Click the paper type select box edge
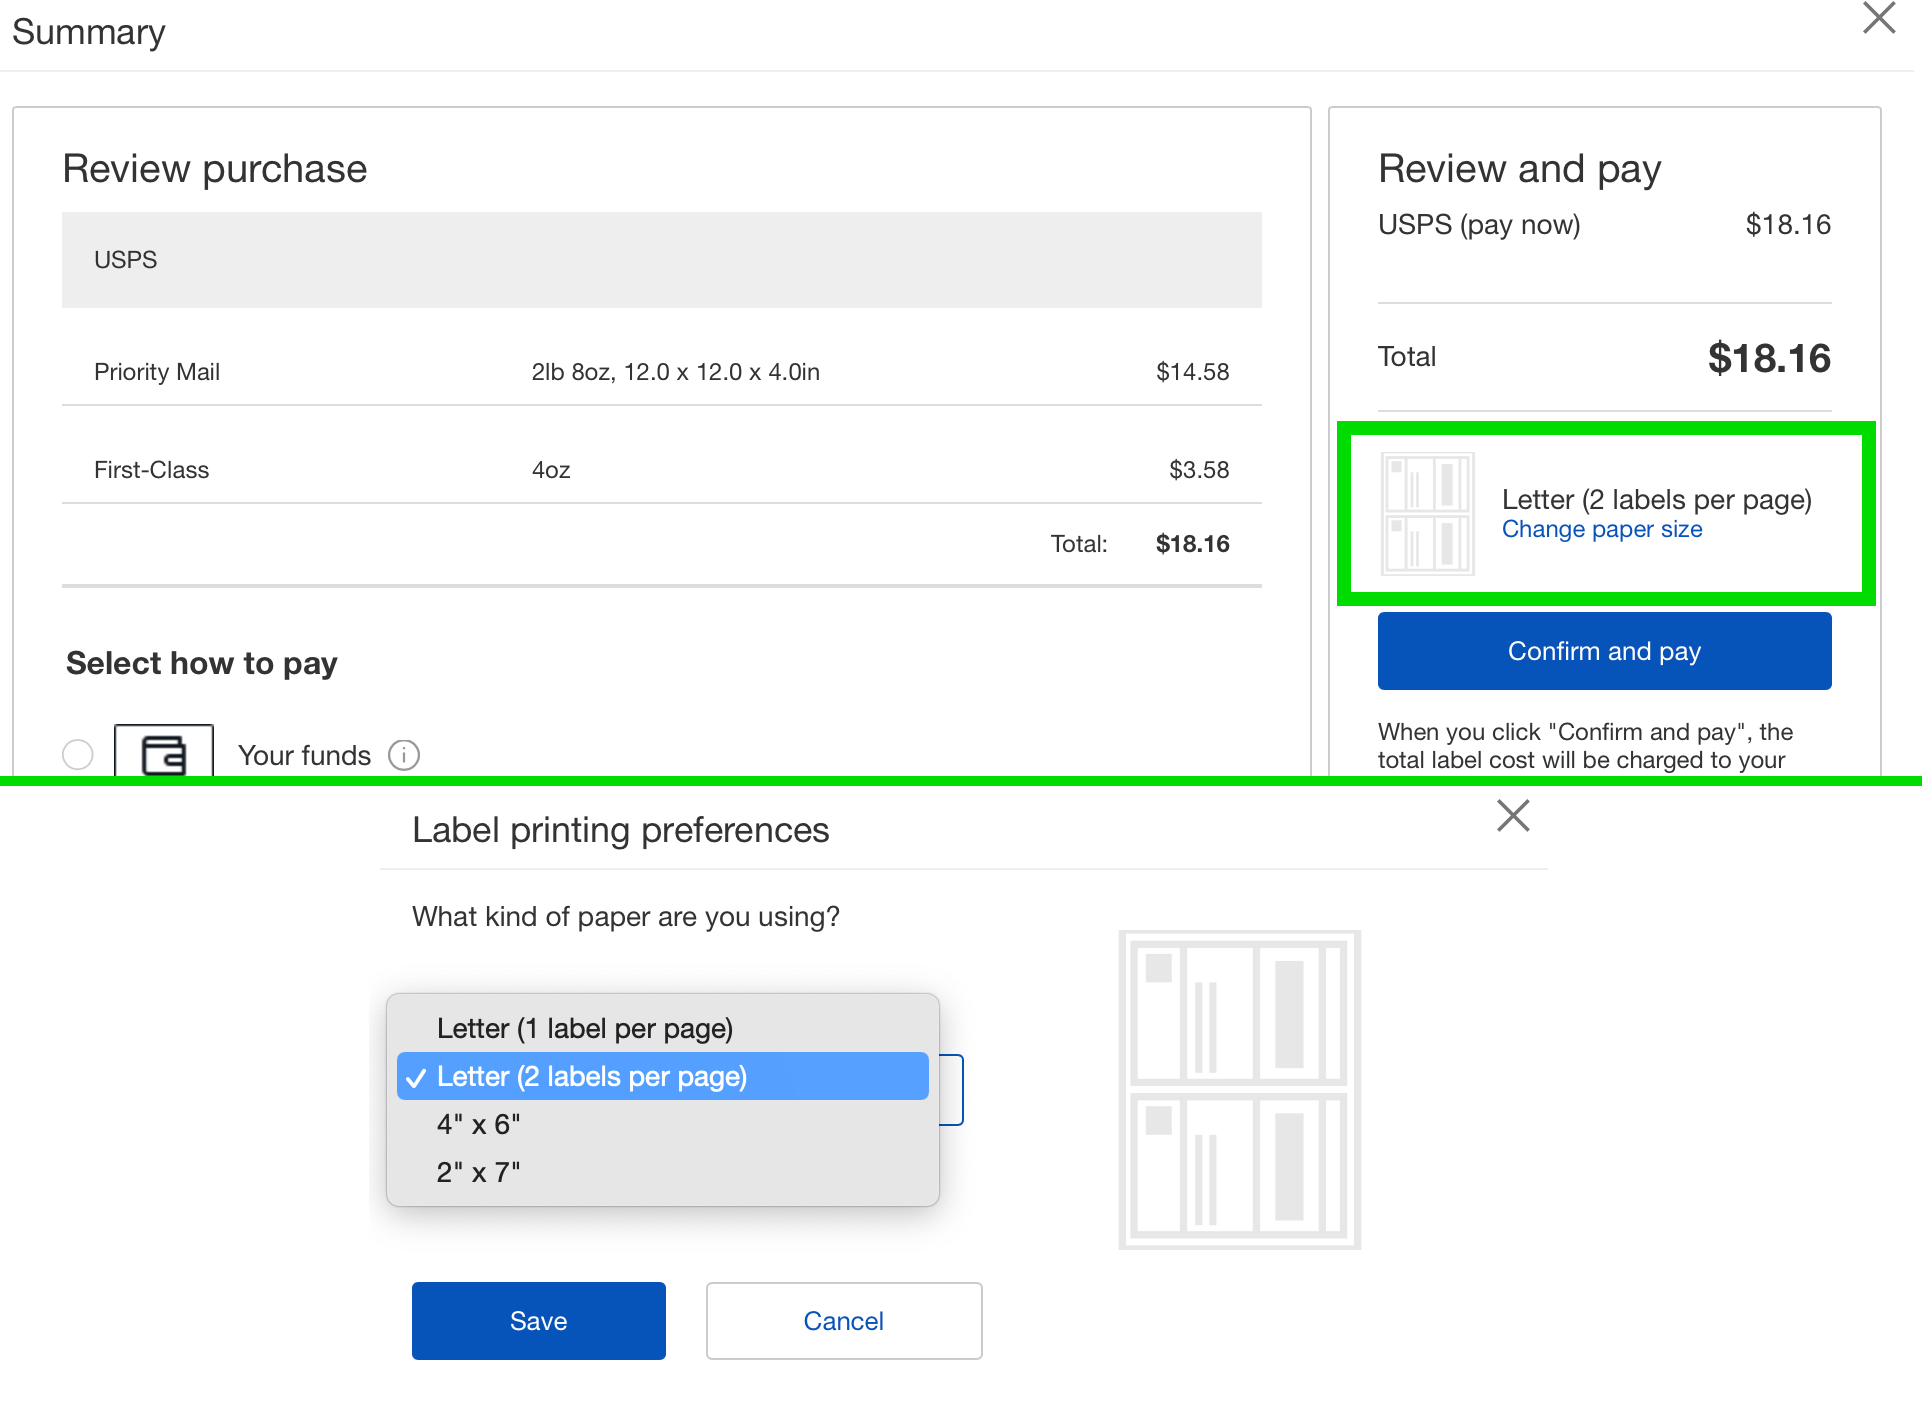This screenshot has width=1922, height=1402. pyautogui.click(x=953, y=1090)
